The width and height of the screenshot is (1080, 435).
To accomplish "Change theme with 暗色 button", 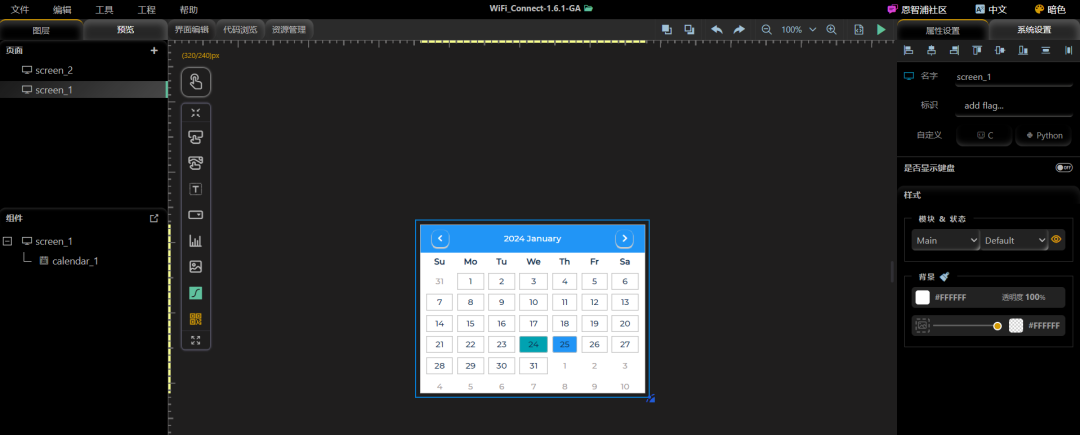I will (1050, 10).
